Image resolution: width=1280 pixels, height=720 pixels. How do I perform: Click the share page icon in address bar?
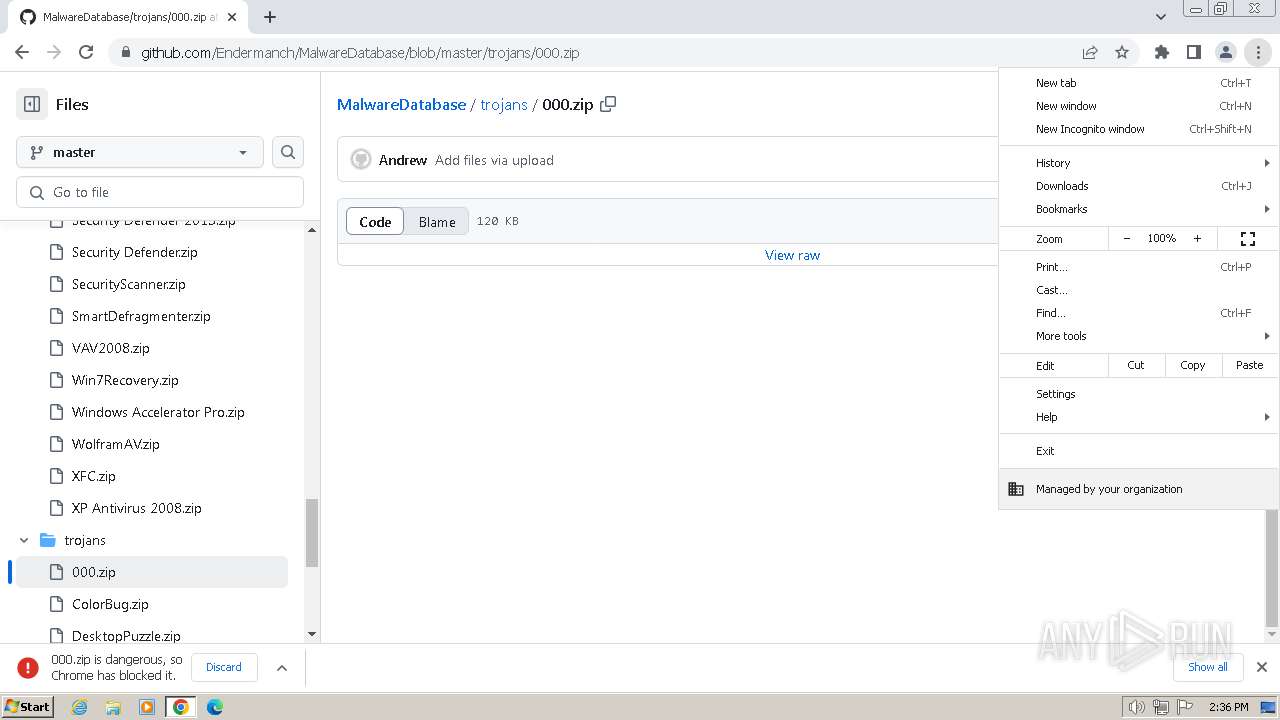1090,52
